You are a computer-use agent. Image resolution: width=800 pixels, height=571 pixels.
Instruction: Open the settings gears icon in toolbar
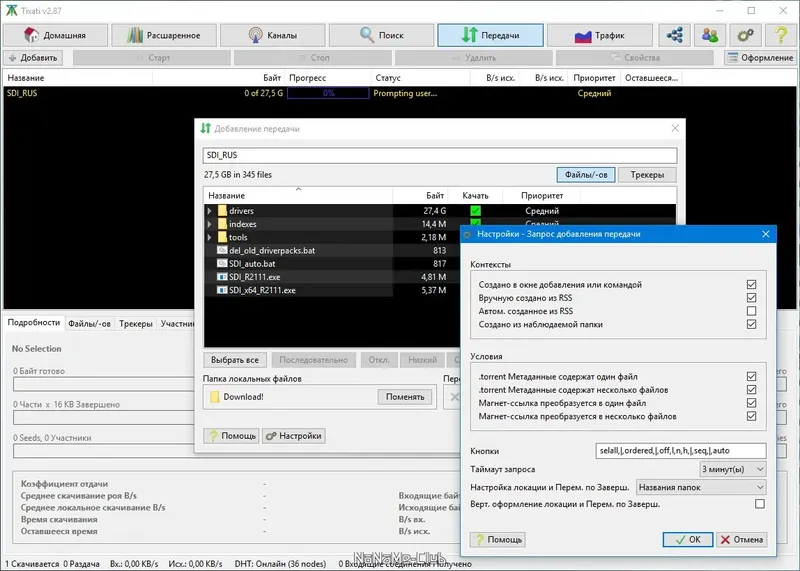tap(745, 35)
